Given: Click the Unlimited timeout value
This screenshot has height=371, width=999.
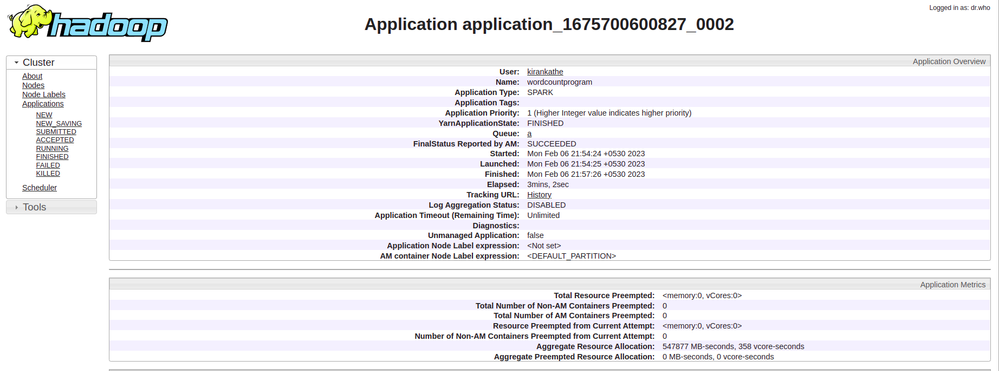Looking at the screenshot, I should 543,215.
